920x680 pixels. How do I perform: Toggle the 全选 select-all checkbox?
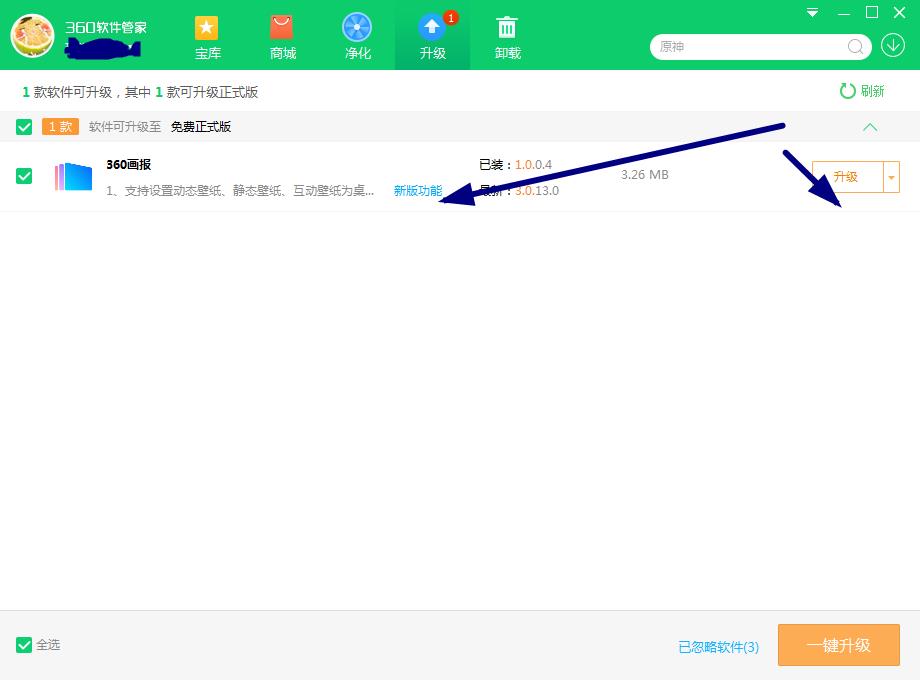(24, 645)
